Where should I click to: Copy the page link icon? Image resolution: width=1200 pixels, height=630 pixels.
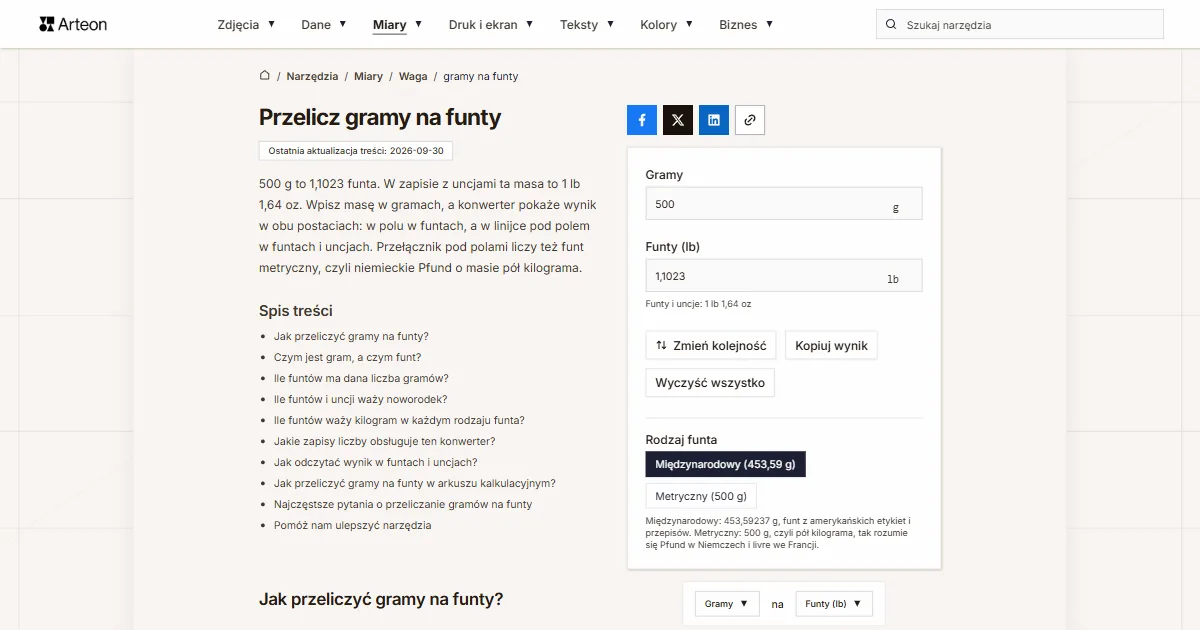750,120
